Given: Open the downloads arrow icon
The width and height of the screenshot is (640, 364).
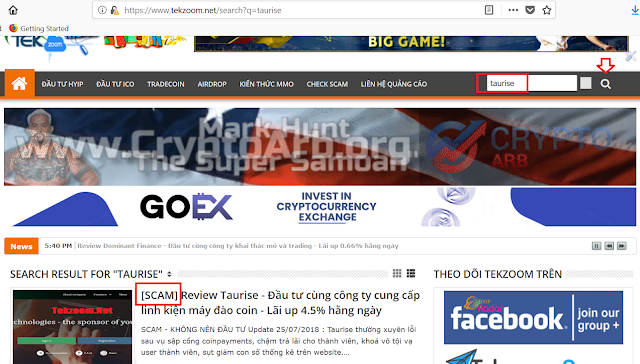Looking at the screenshot, I should click(635, 10).
